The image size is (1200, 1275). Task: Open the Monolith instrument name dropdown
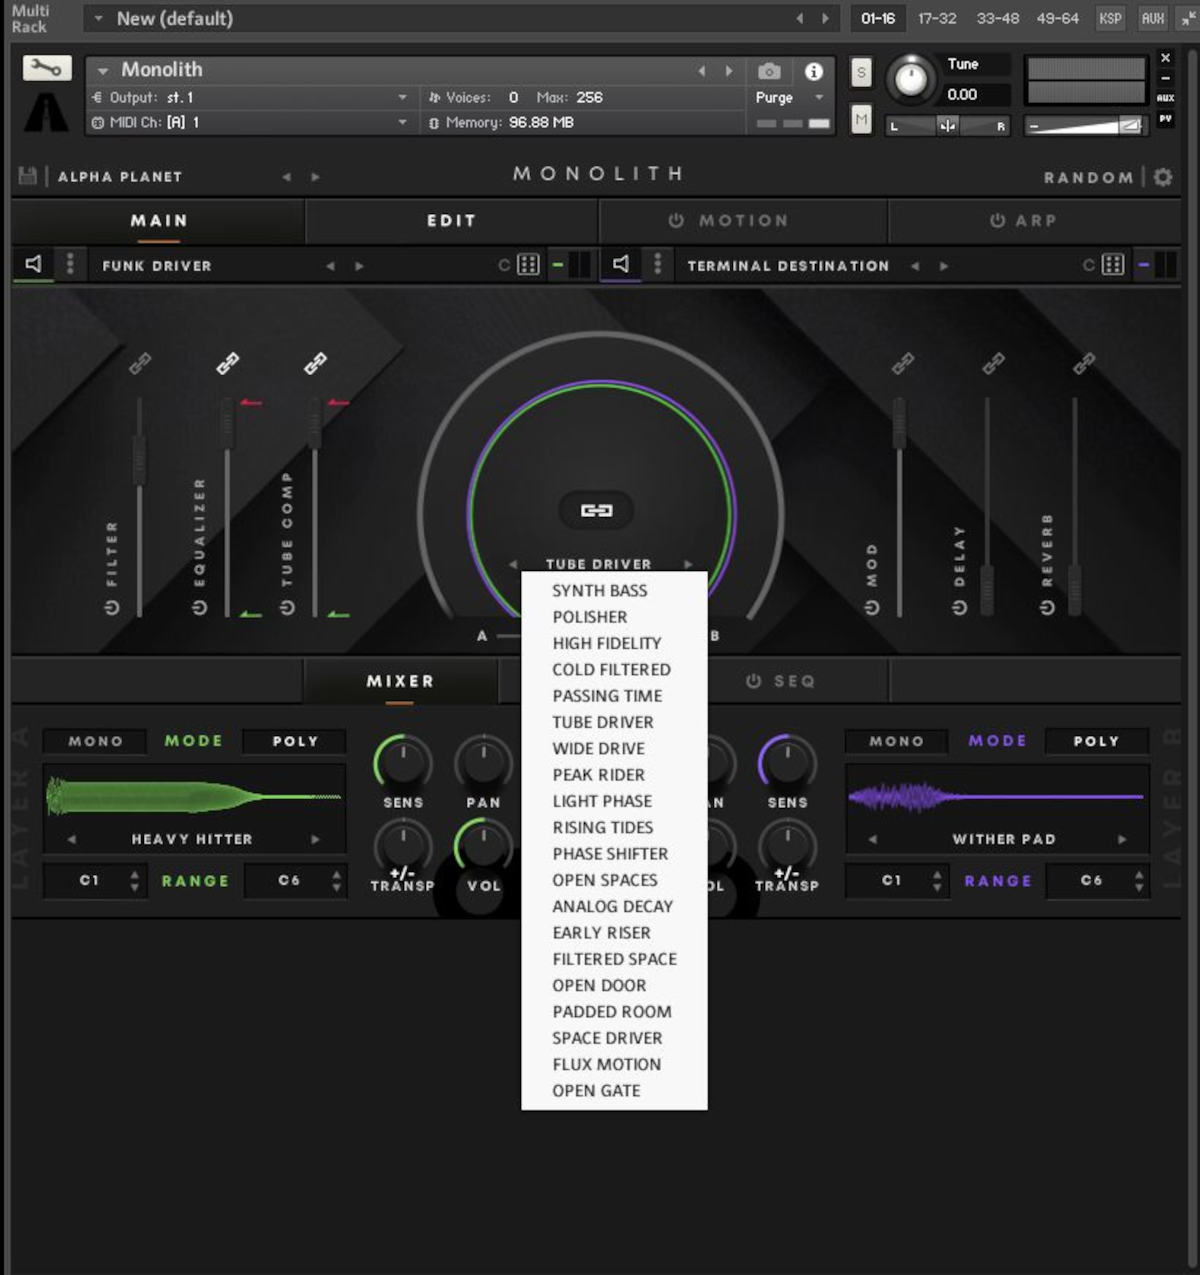(x=103, y=70)
